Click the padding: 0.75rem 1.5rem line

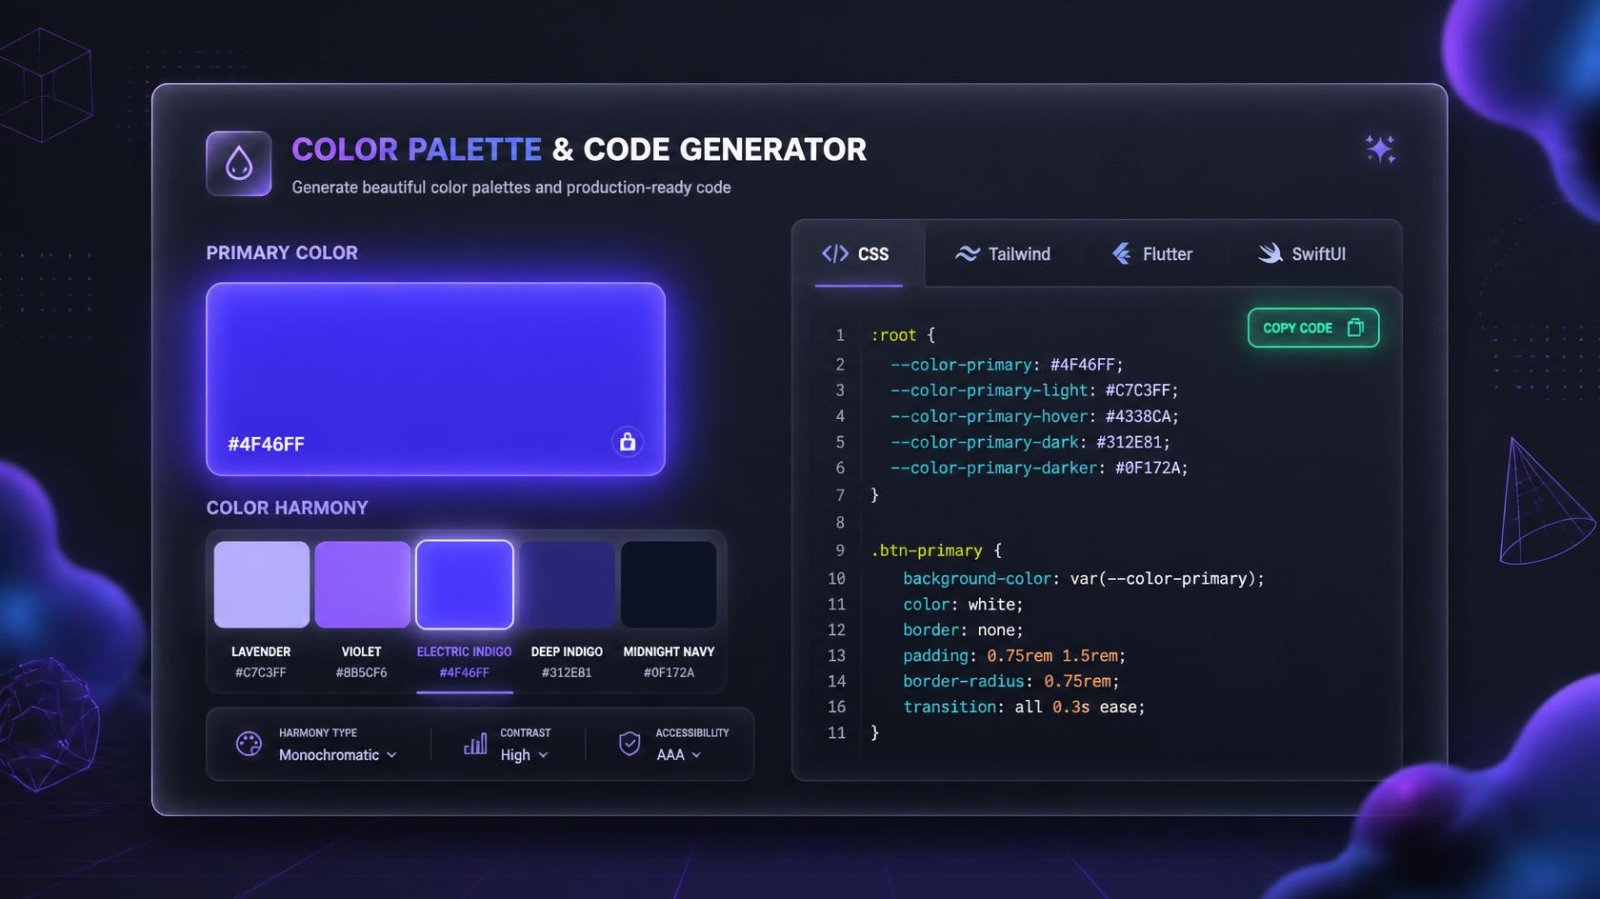(1014, 656)
